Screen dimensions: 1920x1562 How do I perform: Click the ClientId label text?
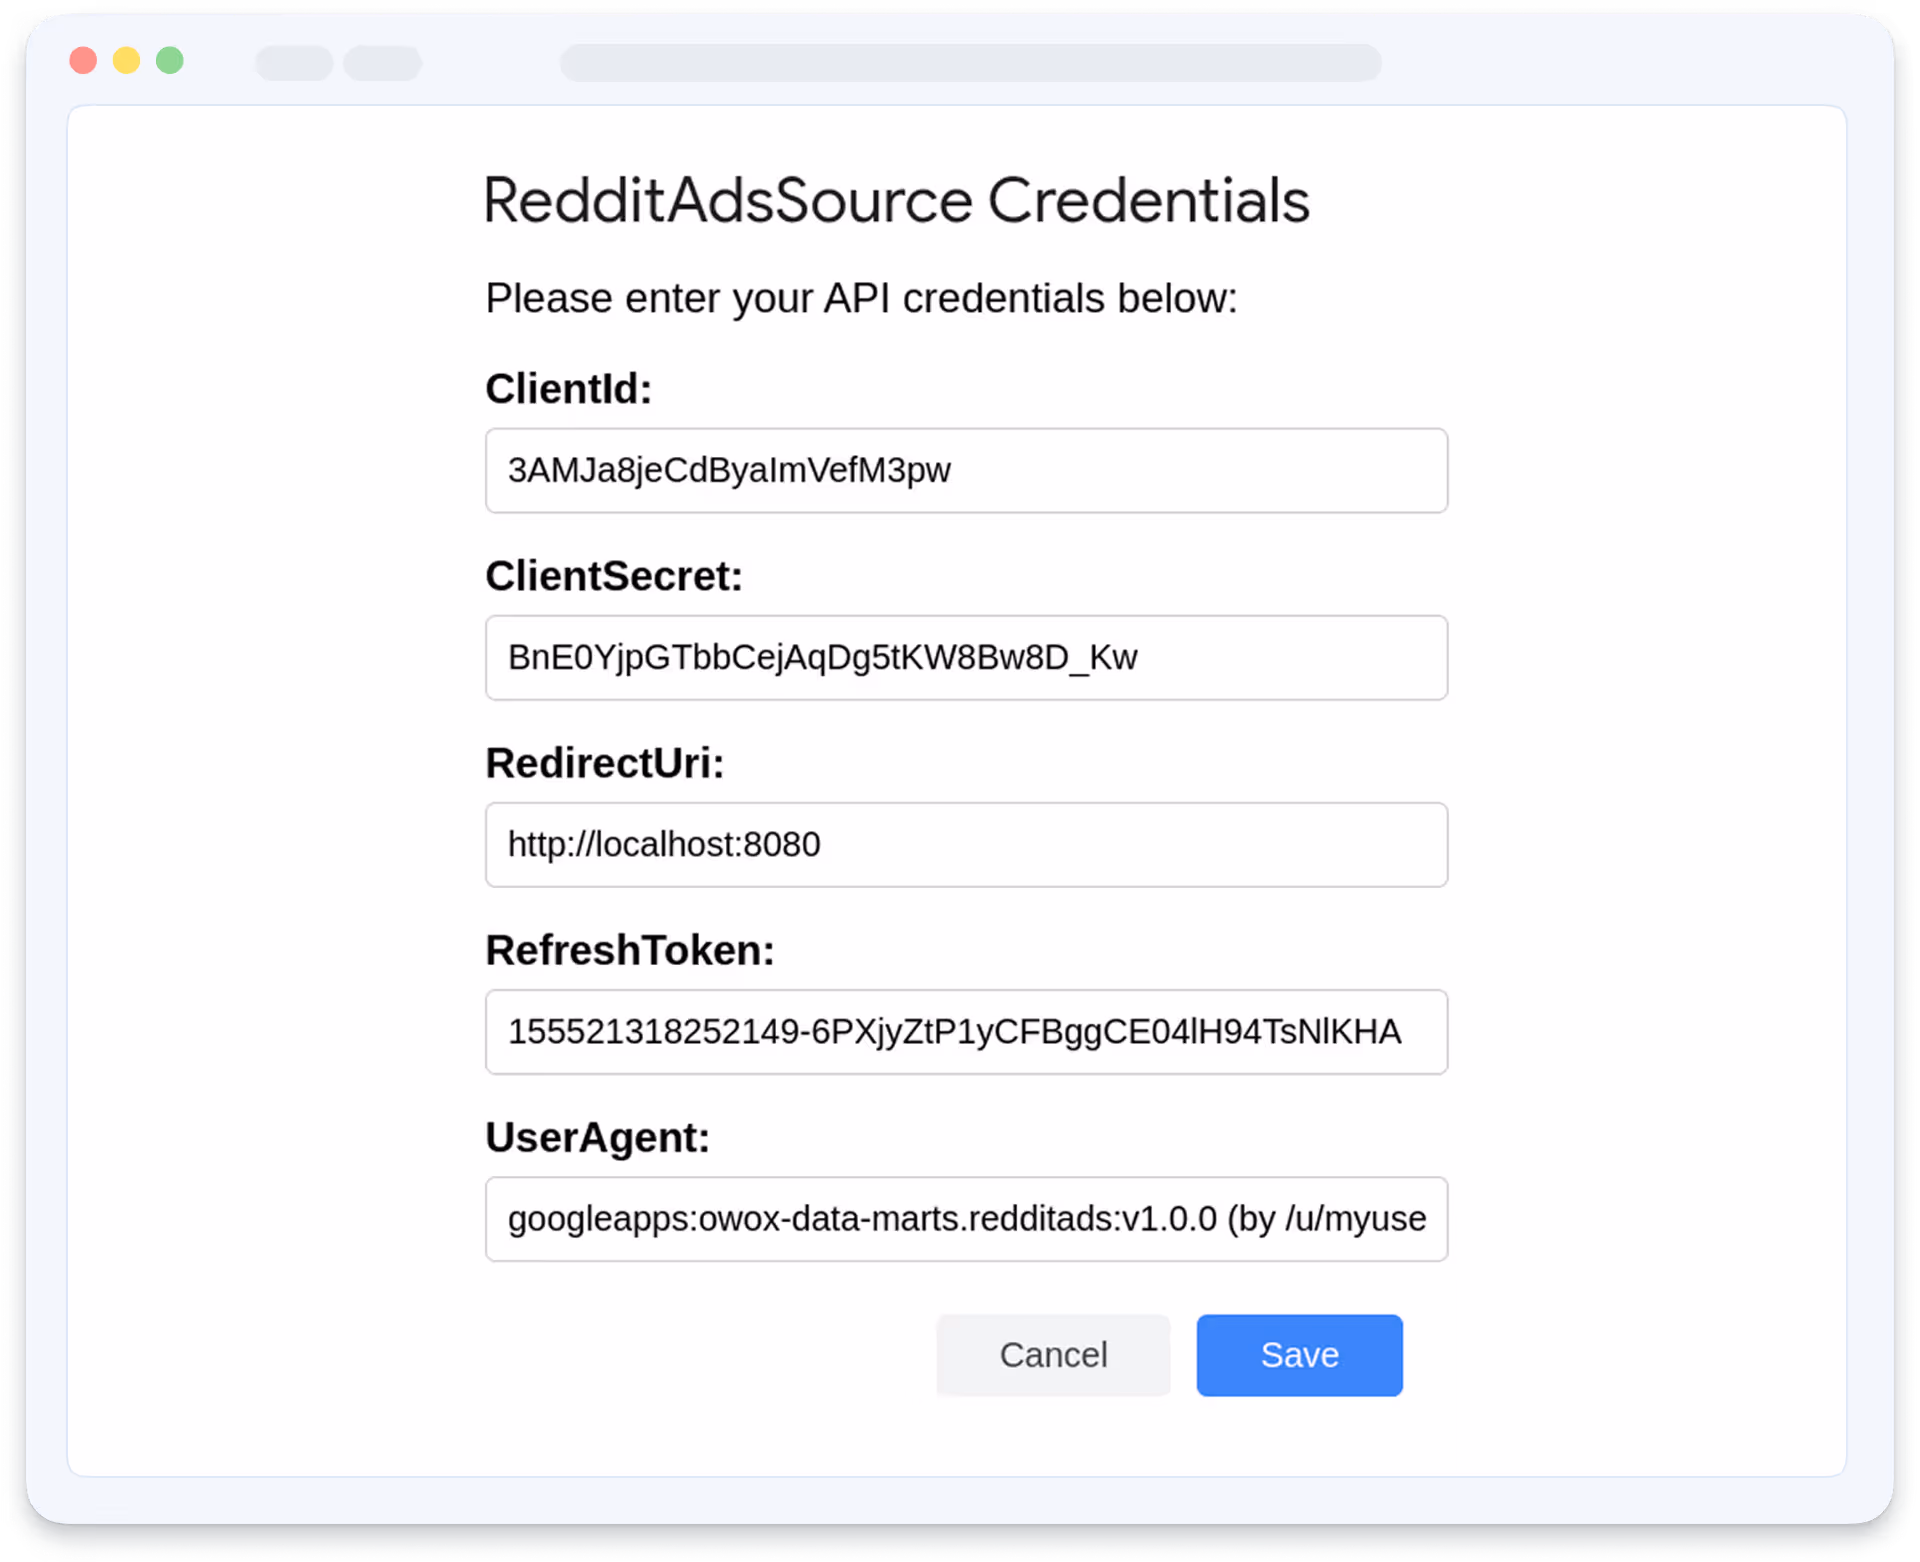point(568,389)
